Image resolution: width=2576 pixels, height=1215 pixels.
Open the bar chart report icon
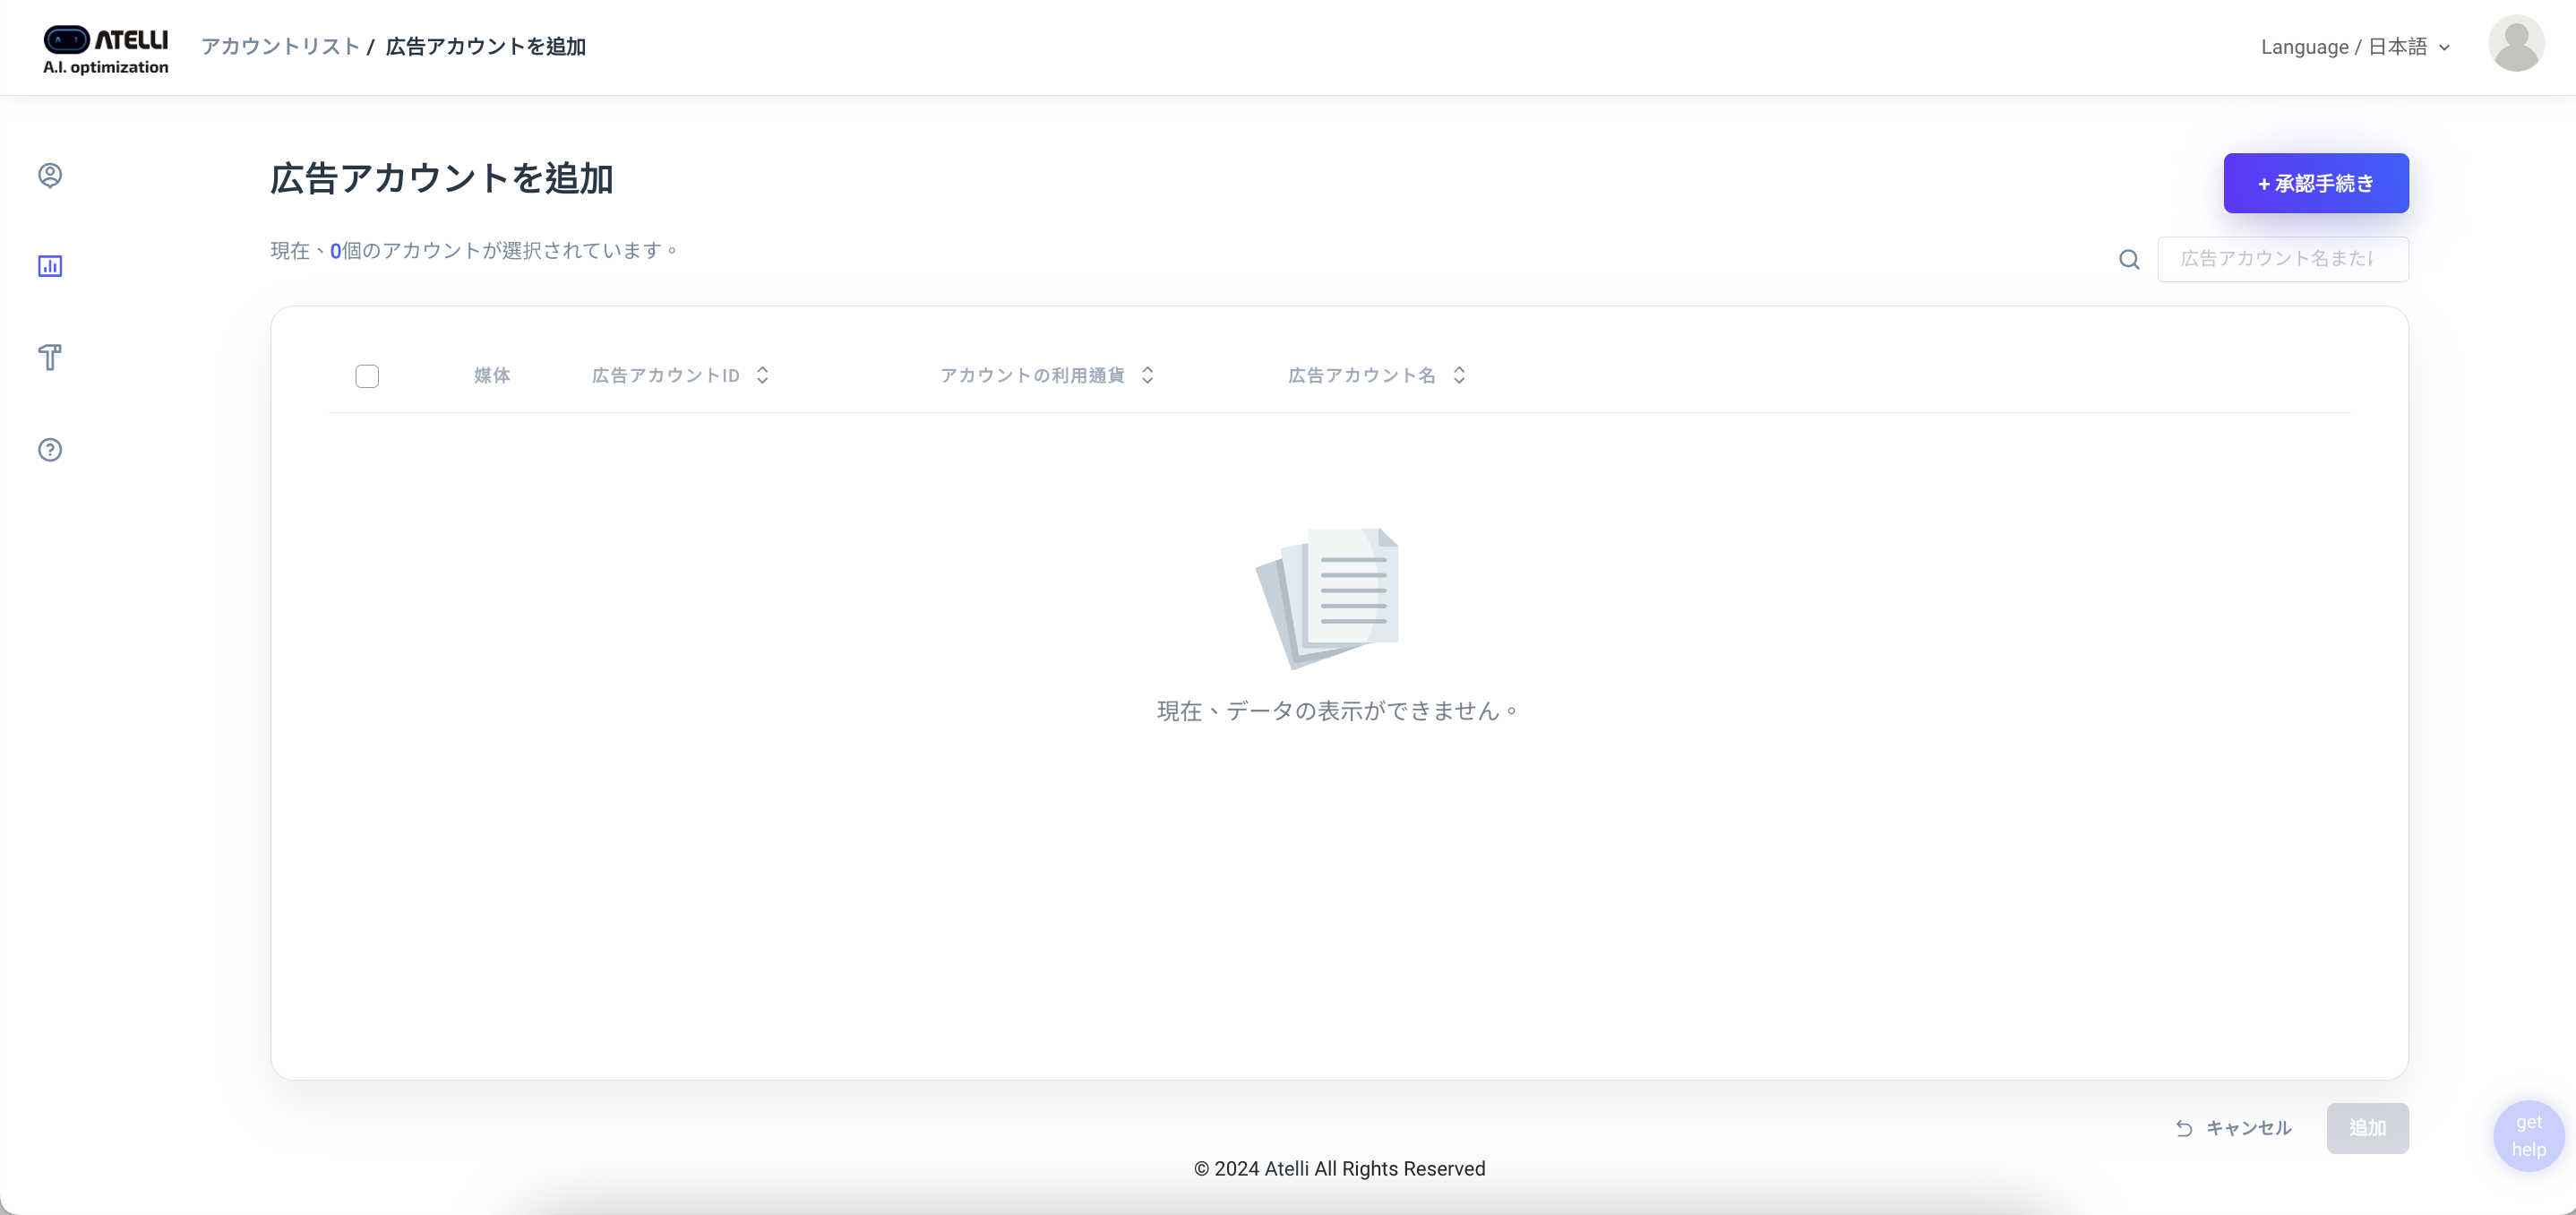(x=50, y=266)
